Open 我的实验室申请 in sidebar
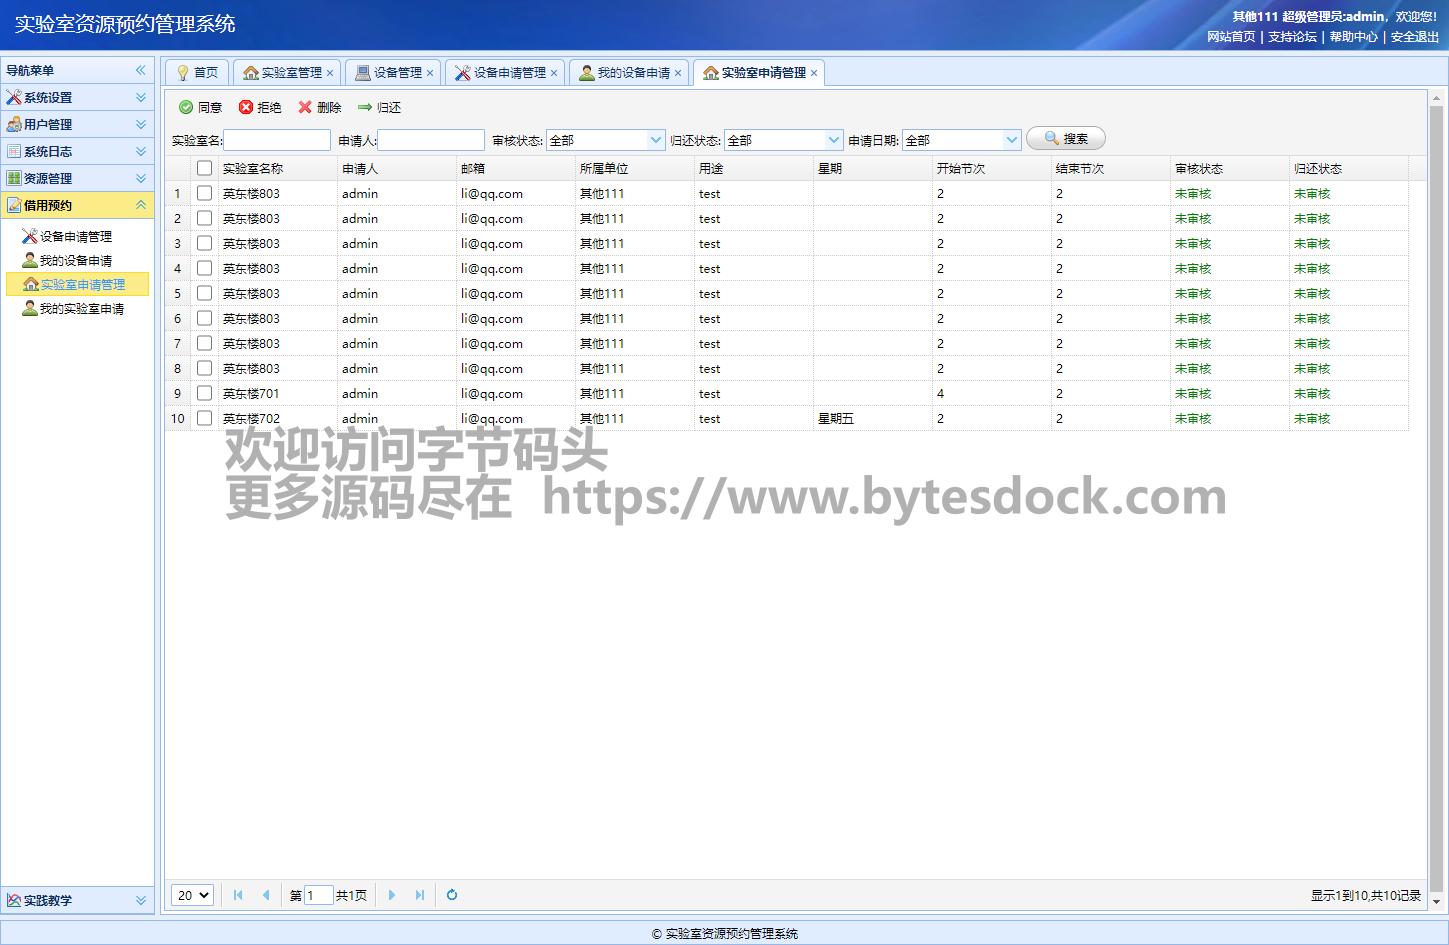The width and height of the screenshot is (1449, 945). click(x=81, y=309)
